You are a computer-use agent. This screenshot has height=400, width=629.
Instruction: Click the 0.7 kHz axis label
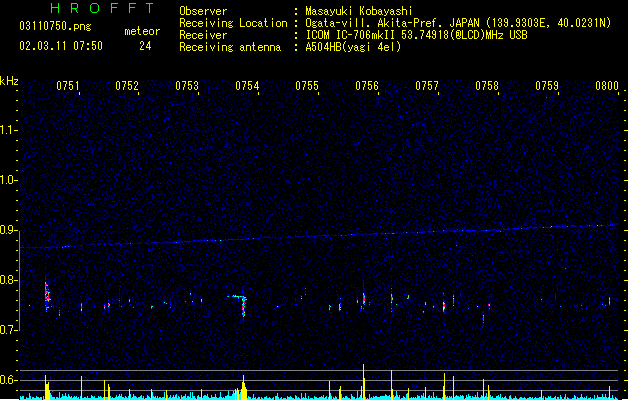pos(7,330)
